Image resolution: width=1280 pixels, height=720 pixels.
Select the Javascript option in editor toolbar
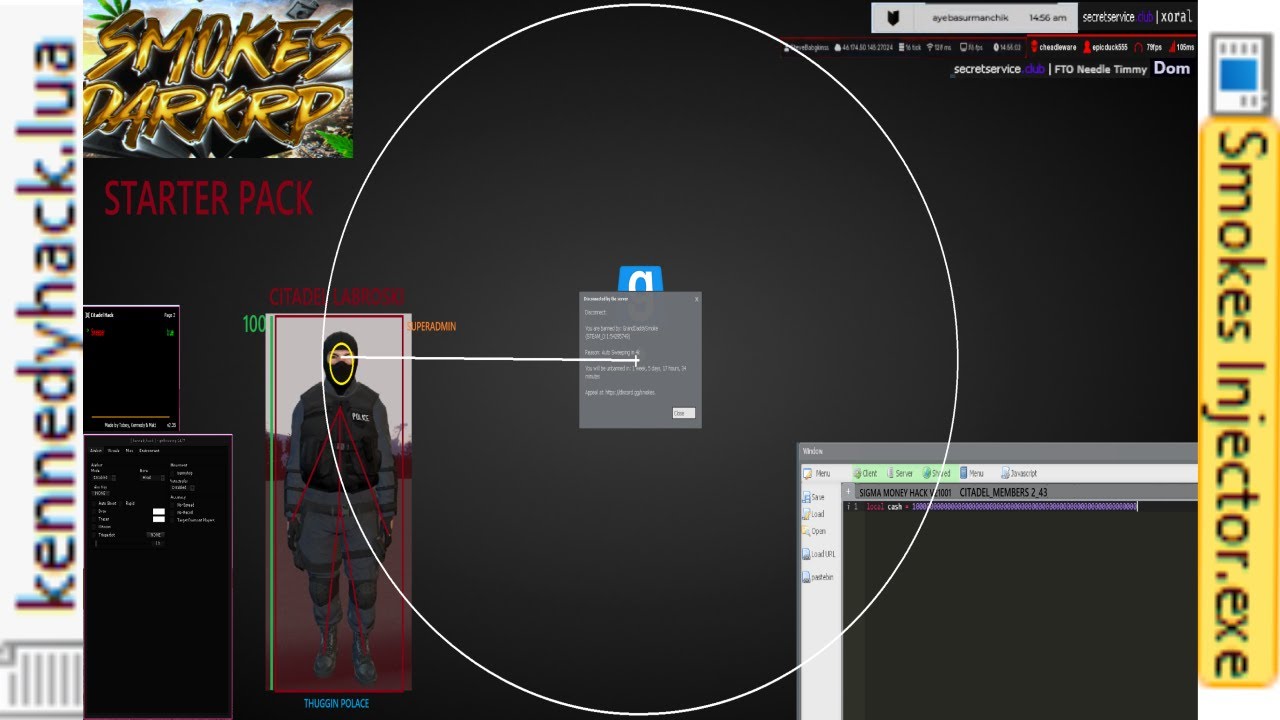[x=1018, y=473]
